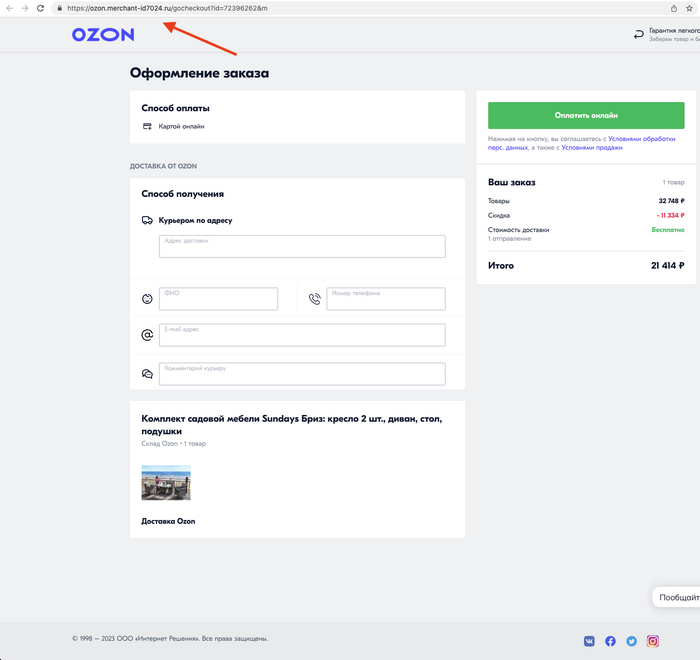Click the Оформление заказа heading
The width and height of the screenshot is (700, 660).
(200, 73)
